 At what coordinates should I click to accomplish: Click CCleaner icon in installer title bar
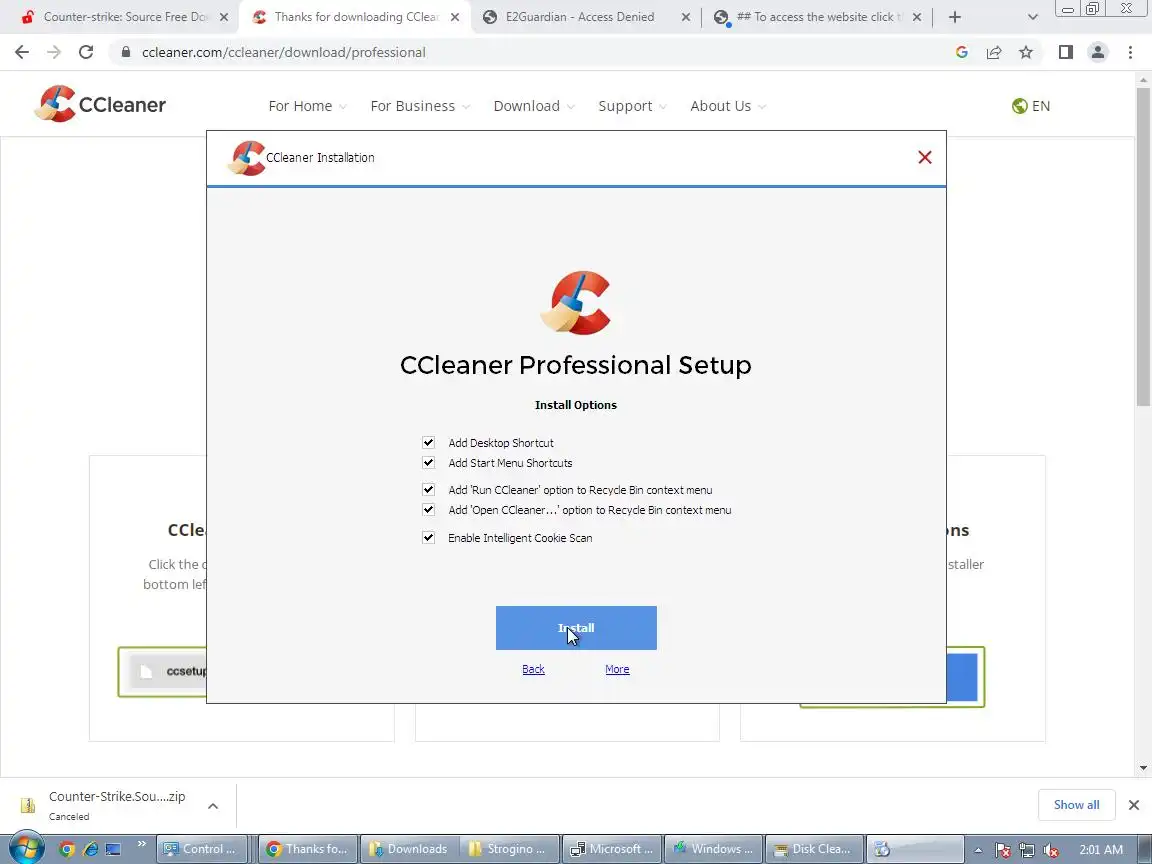click(x=247, y=158)
